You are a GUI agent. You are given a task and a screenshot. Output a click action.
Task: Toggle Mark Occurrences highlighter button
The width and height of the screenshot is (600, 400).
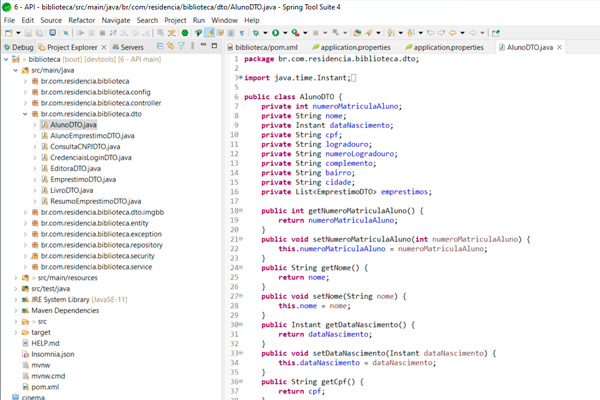(x=209, y=33)
